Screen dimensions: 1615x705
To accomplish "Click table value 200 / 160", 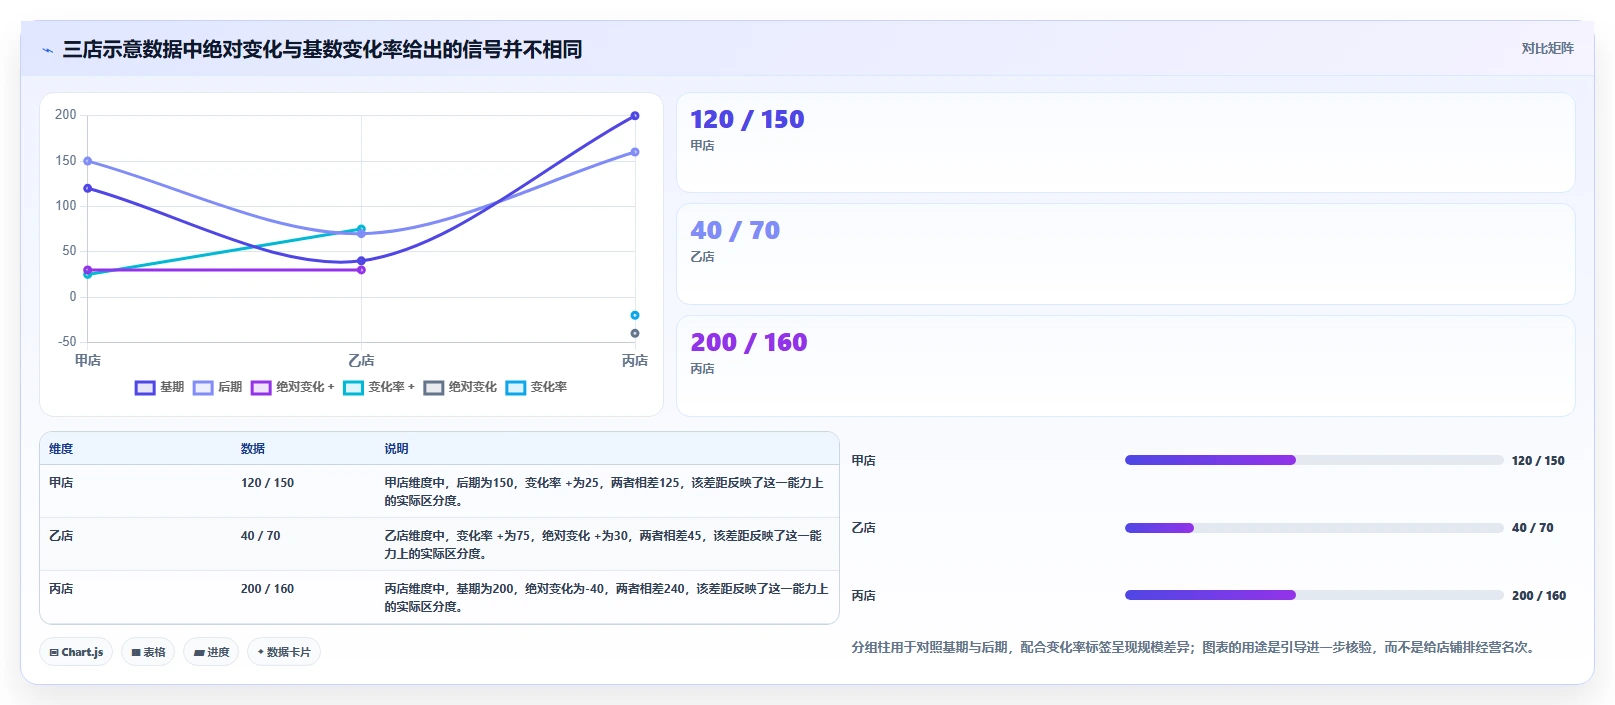I will [x=267, y=589].
